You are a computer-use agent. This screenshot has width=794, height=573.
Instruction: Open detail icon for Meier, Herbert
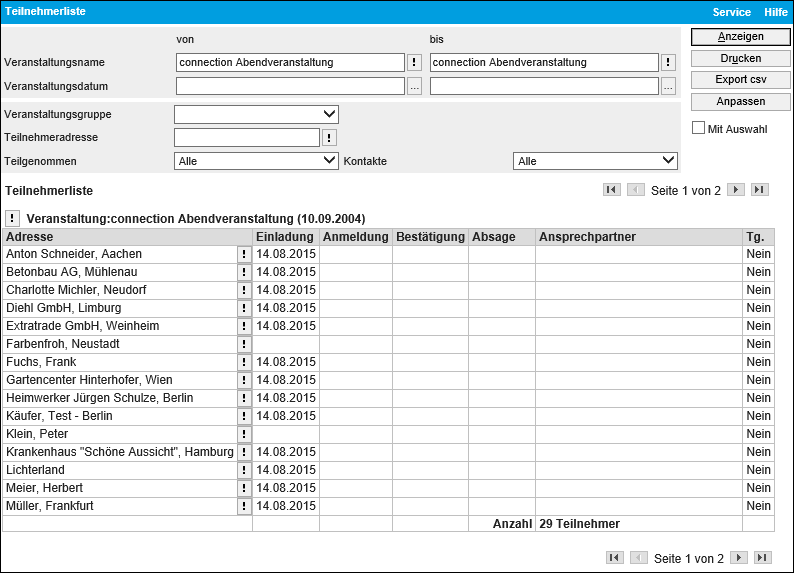pos(244,488)
